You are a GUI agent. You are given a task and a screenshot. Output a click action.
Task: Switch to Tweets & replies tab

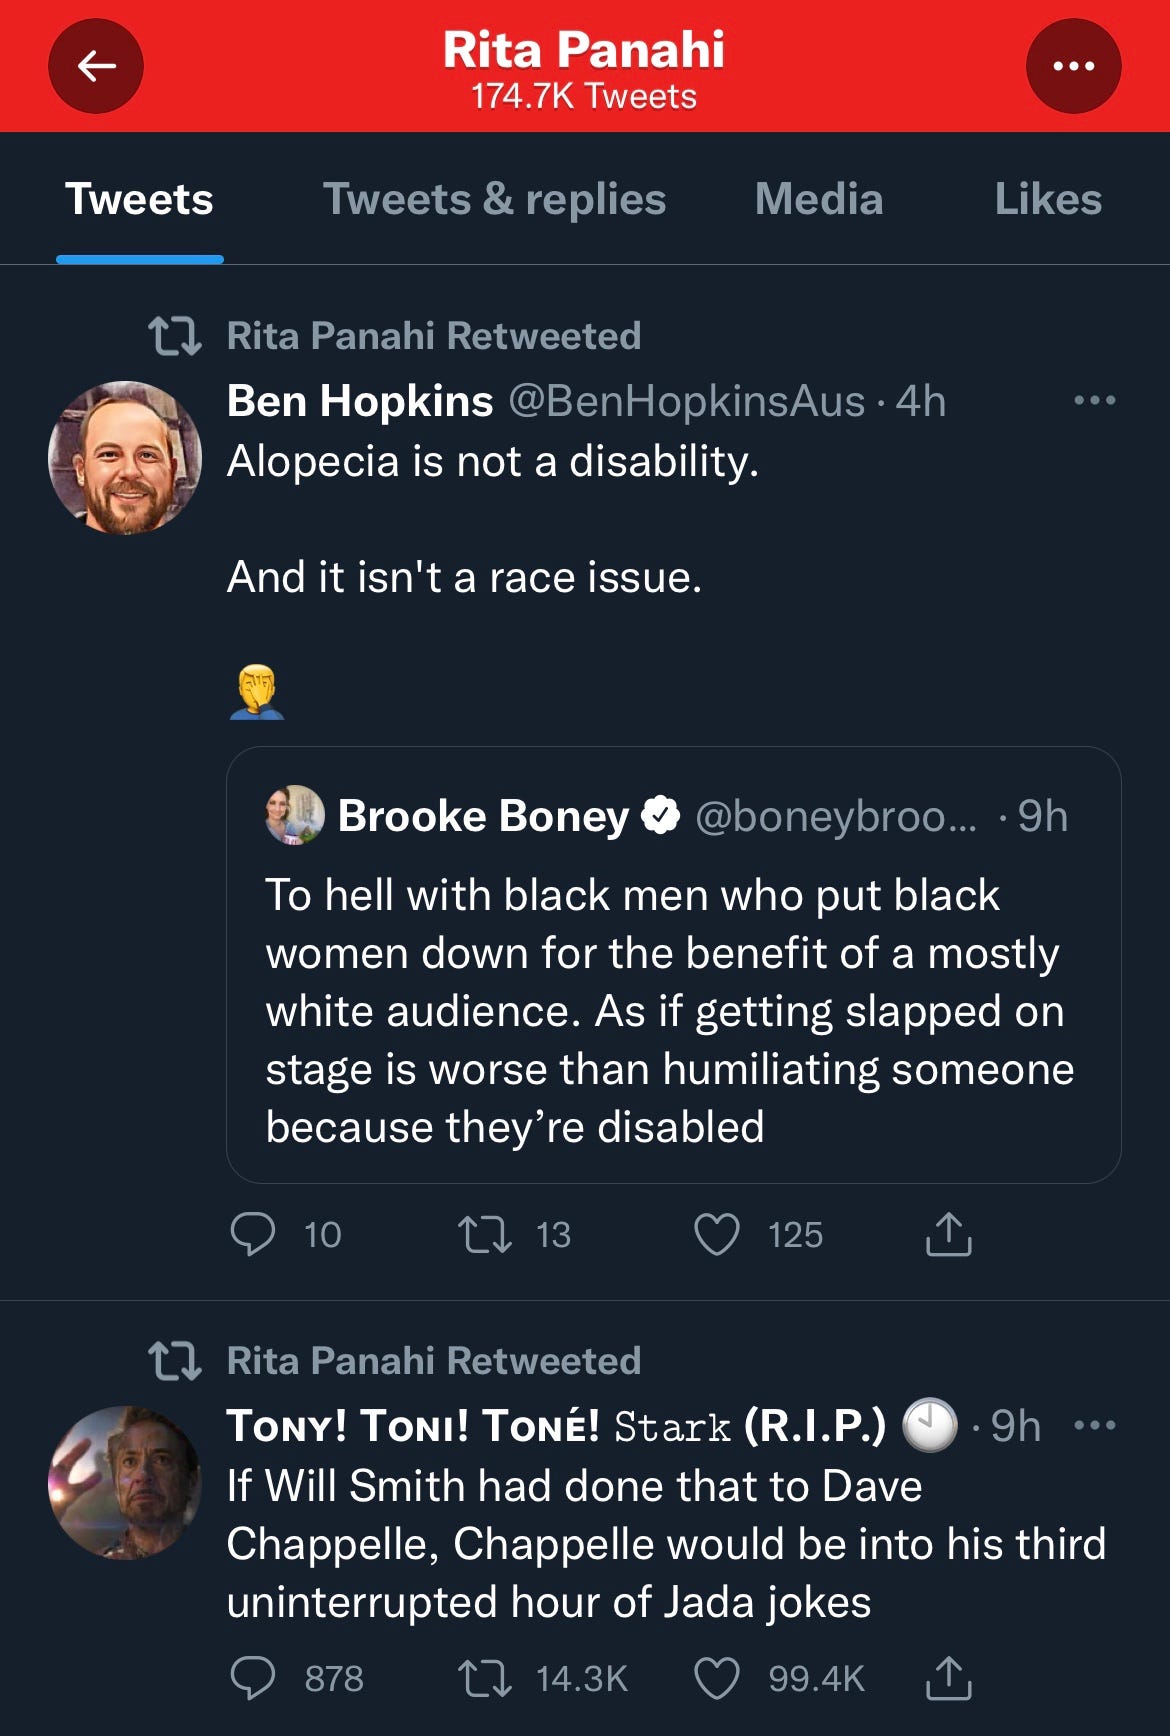[x=494, y=199]
